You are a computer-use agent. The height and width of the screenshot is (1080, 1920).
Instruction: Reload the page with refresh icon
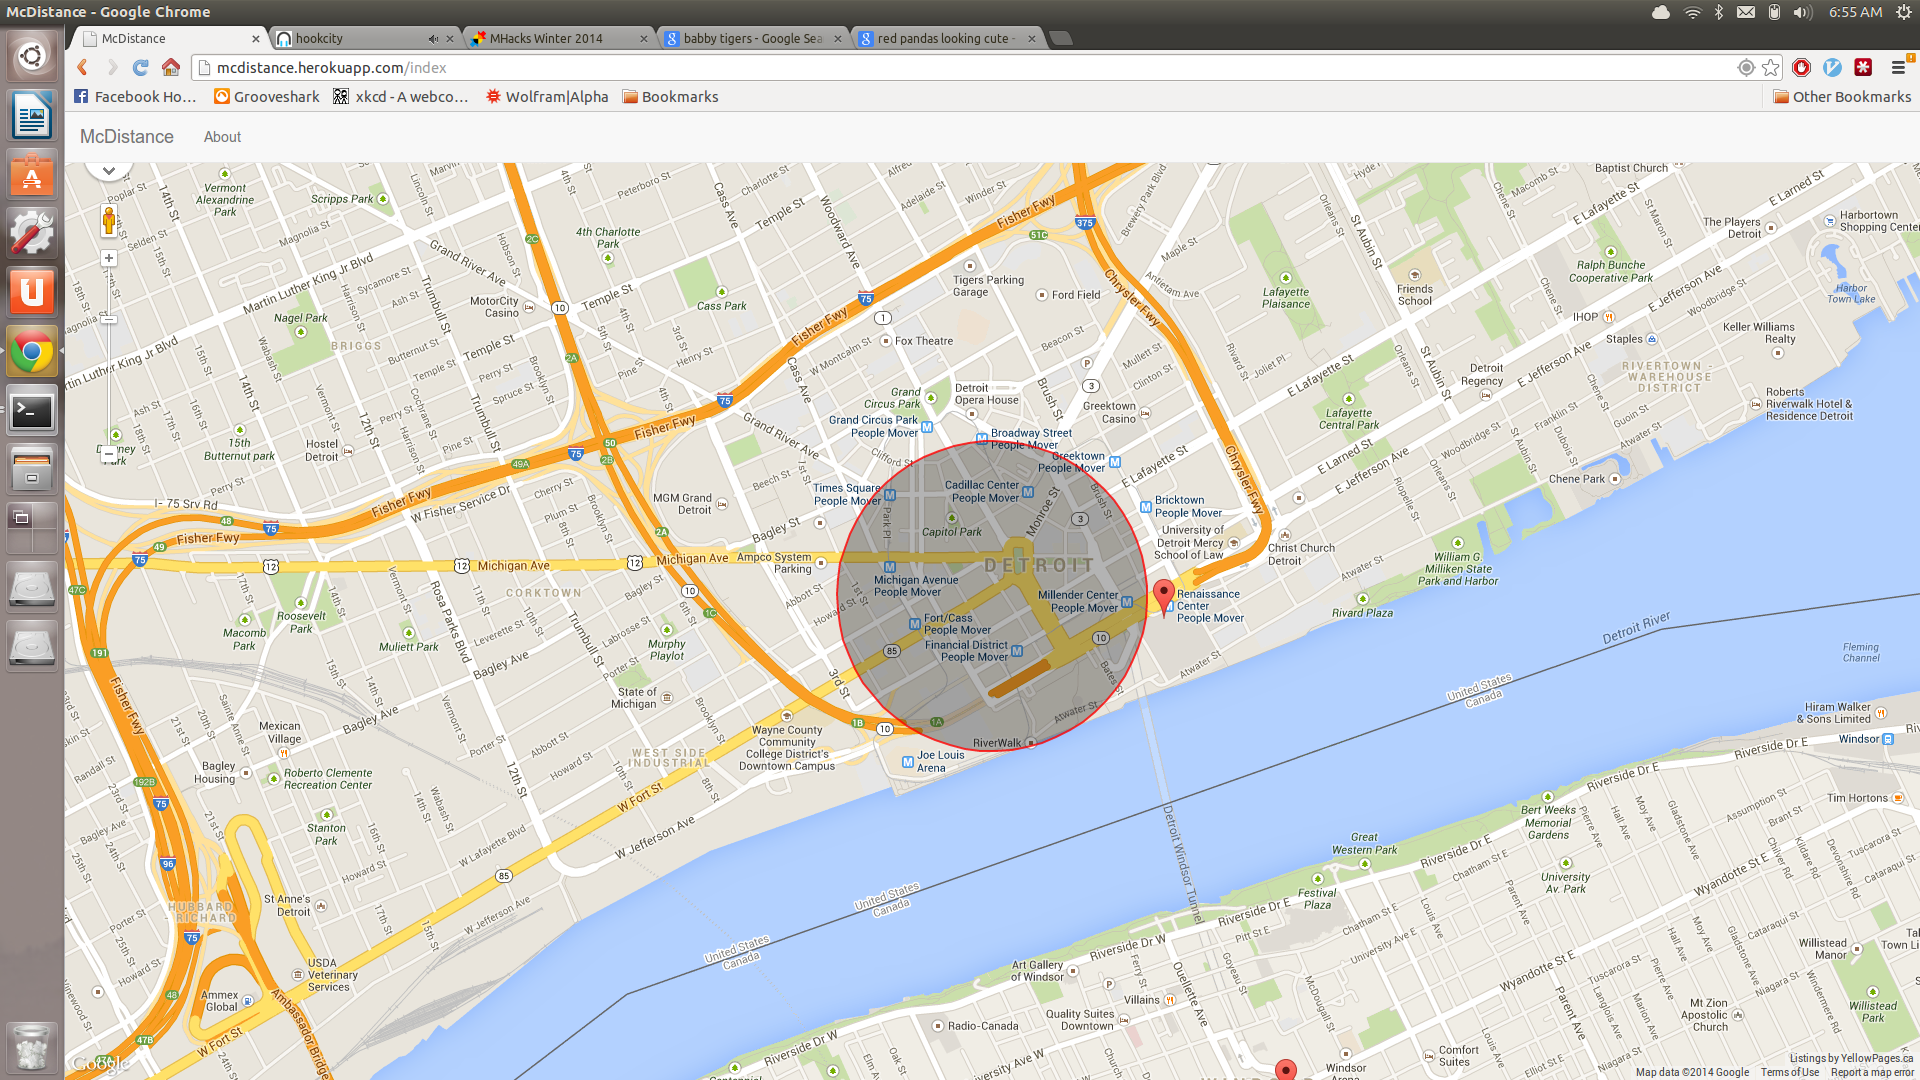click(141, 68)
